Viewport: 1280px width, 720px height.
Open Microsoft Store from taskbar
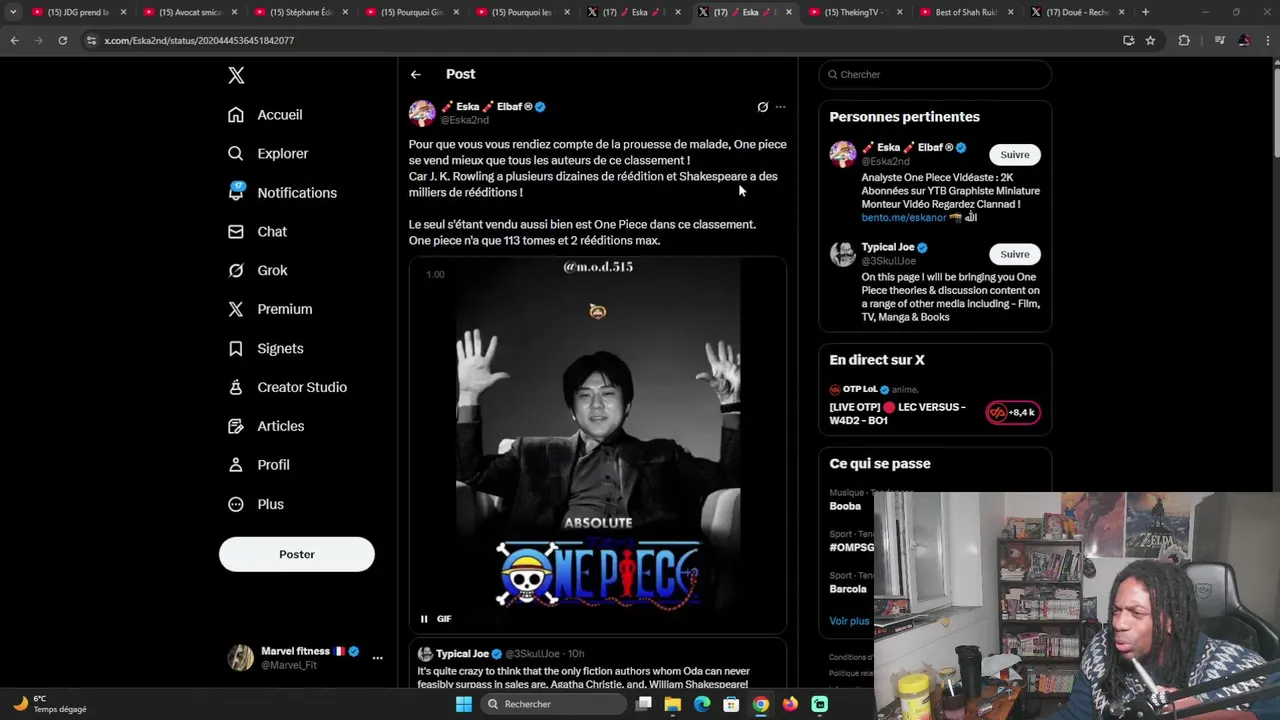click(731, 704)
